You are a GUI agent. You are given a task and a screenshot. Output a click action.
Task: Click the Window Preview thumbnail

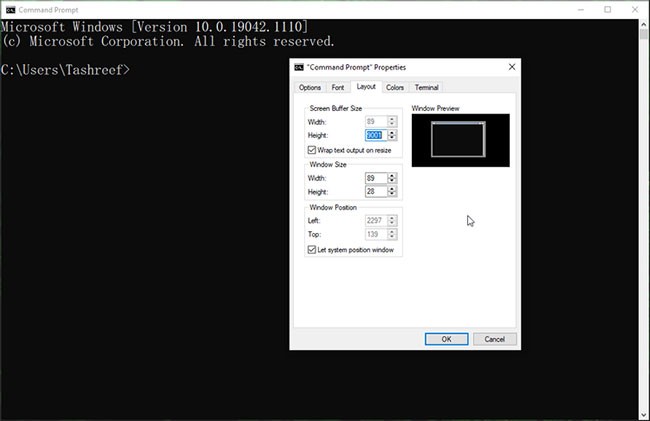pyautogui.click(x=460, y=140)
